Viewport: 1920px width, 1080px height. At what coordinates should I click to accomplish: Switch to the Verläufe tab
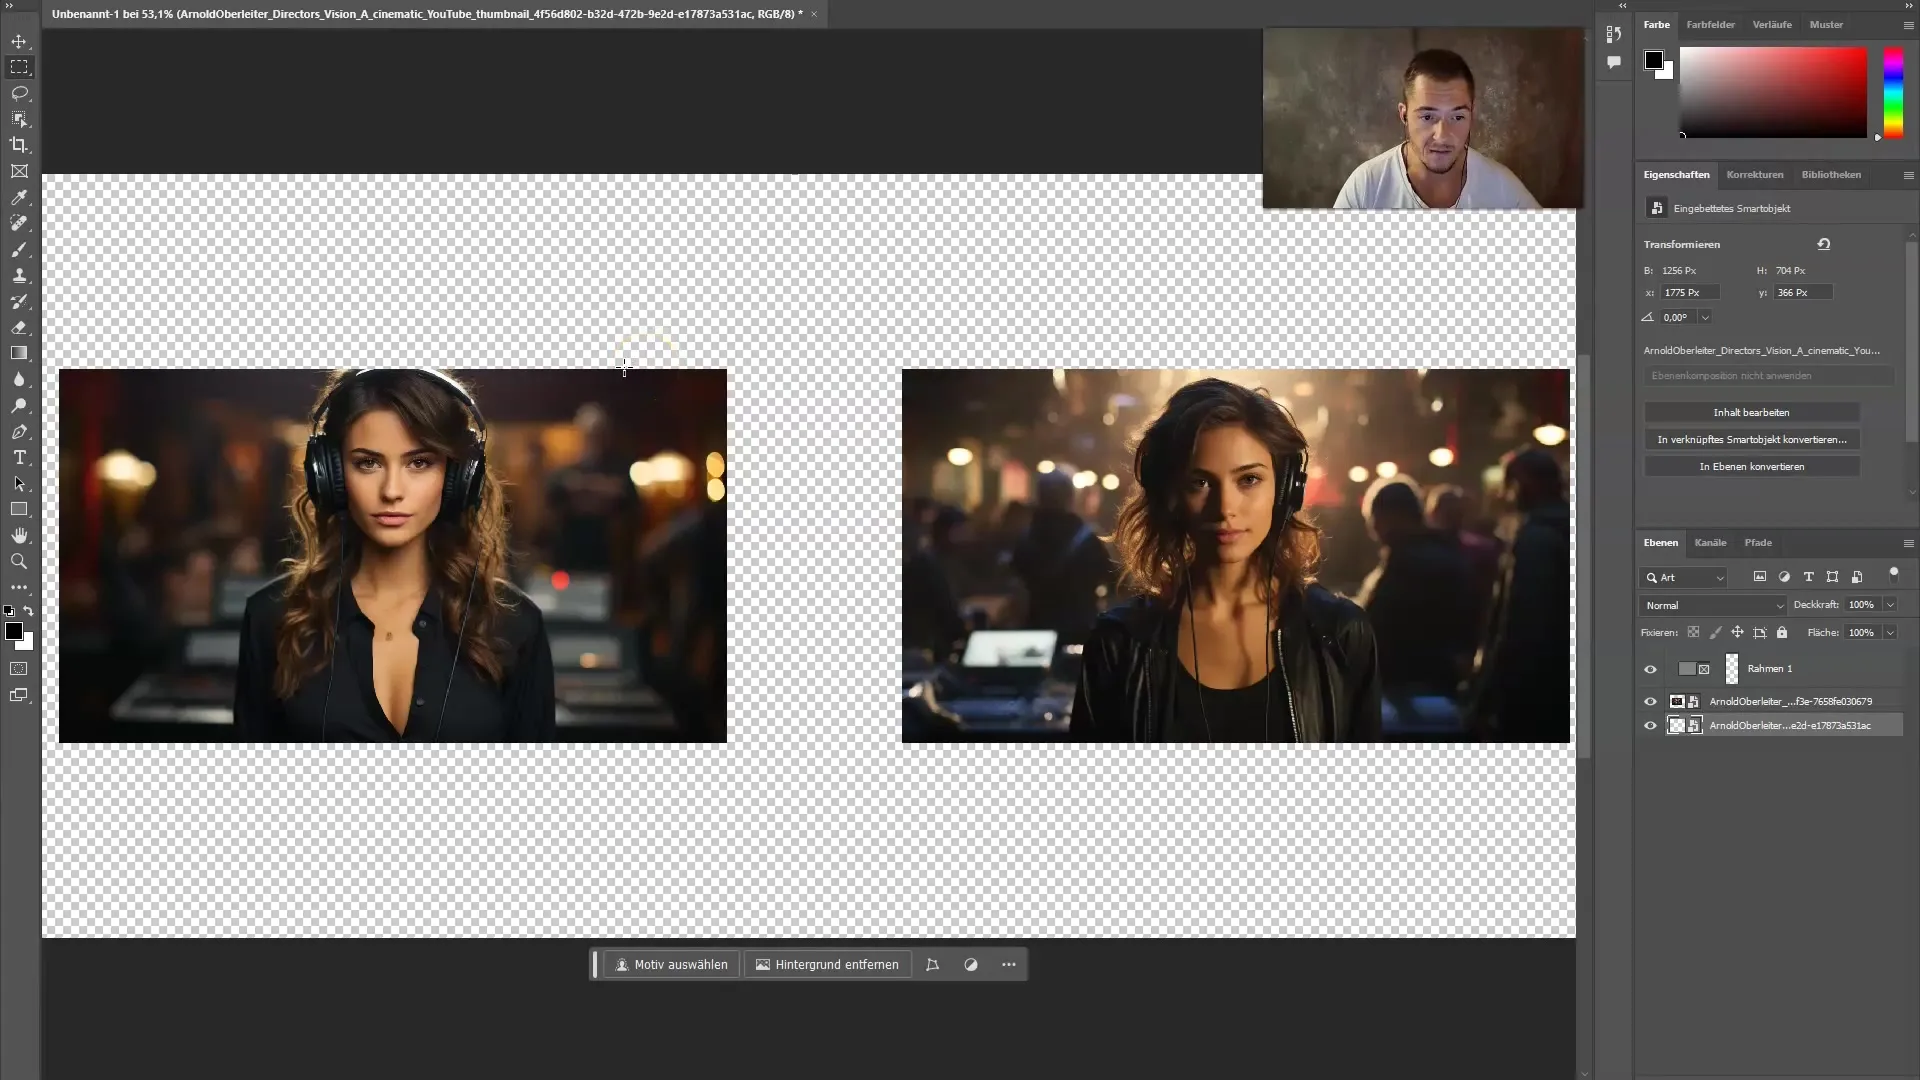(x=1771, y=24)
